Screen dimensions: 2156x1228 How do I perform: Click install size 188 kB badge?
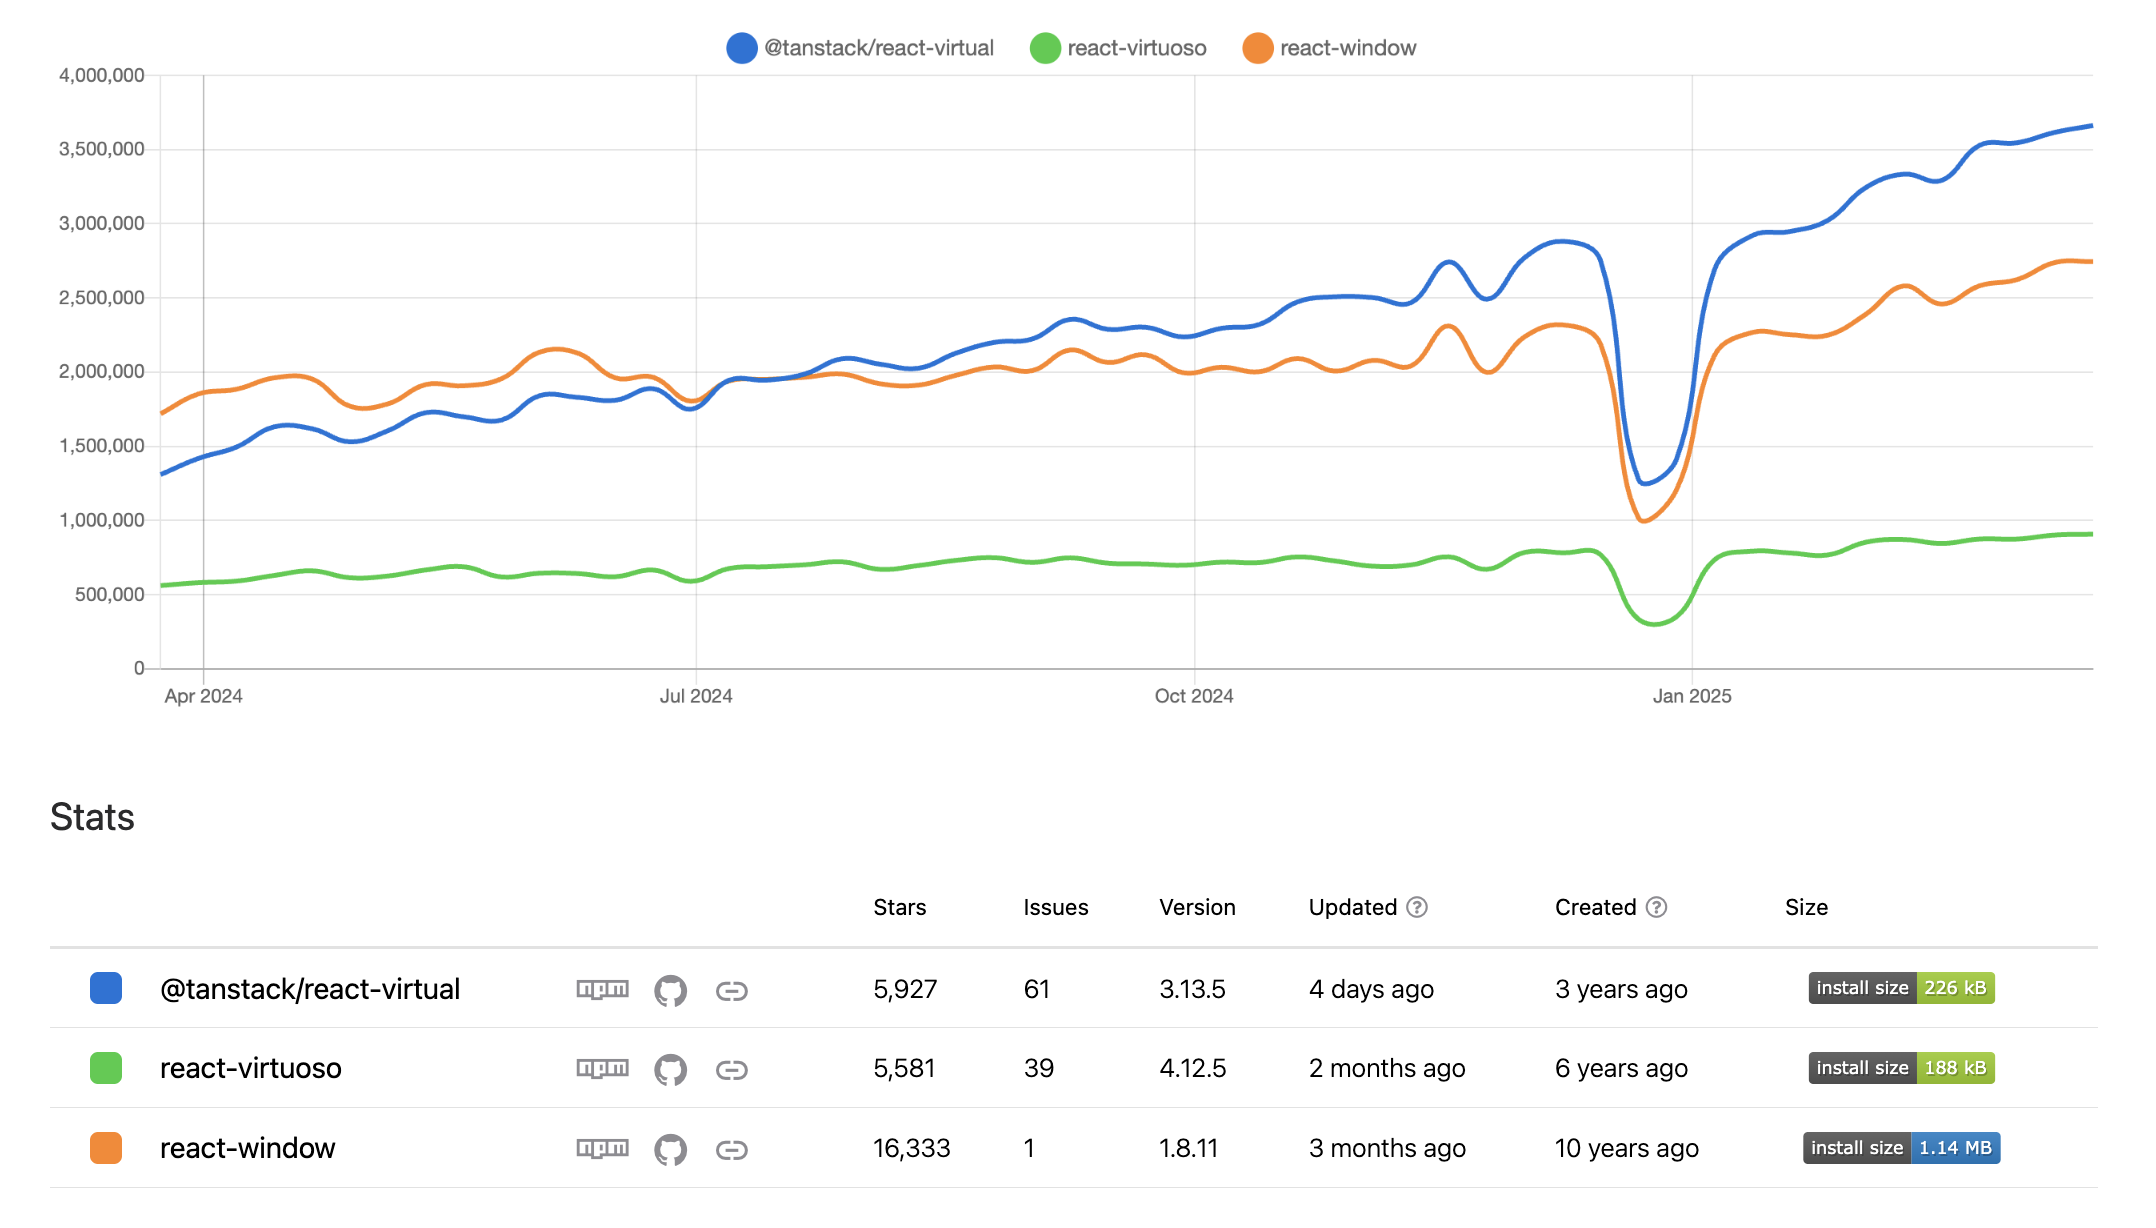coord(1901,1068)
